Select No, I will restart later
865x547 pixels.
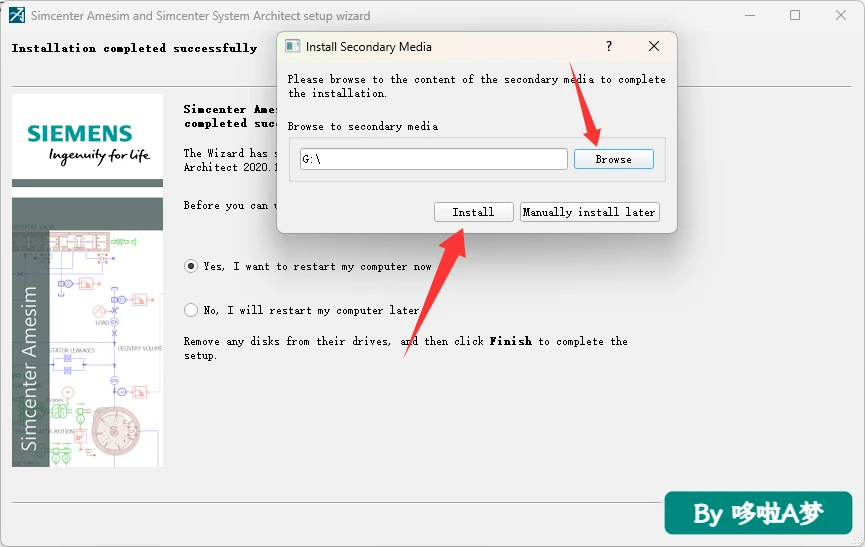point(191,310)
